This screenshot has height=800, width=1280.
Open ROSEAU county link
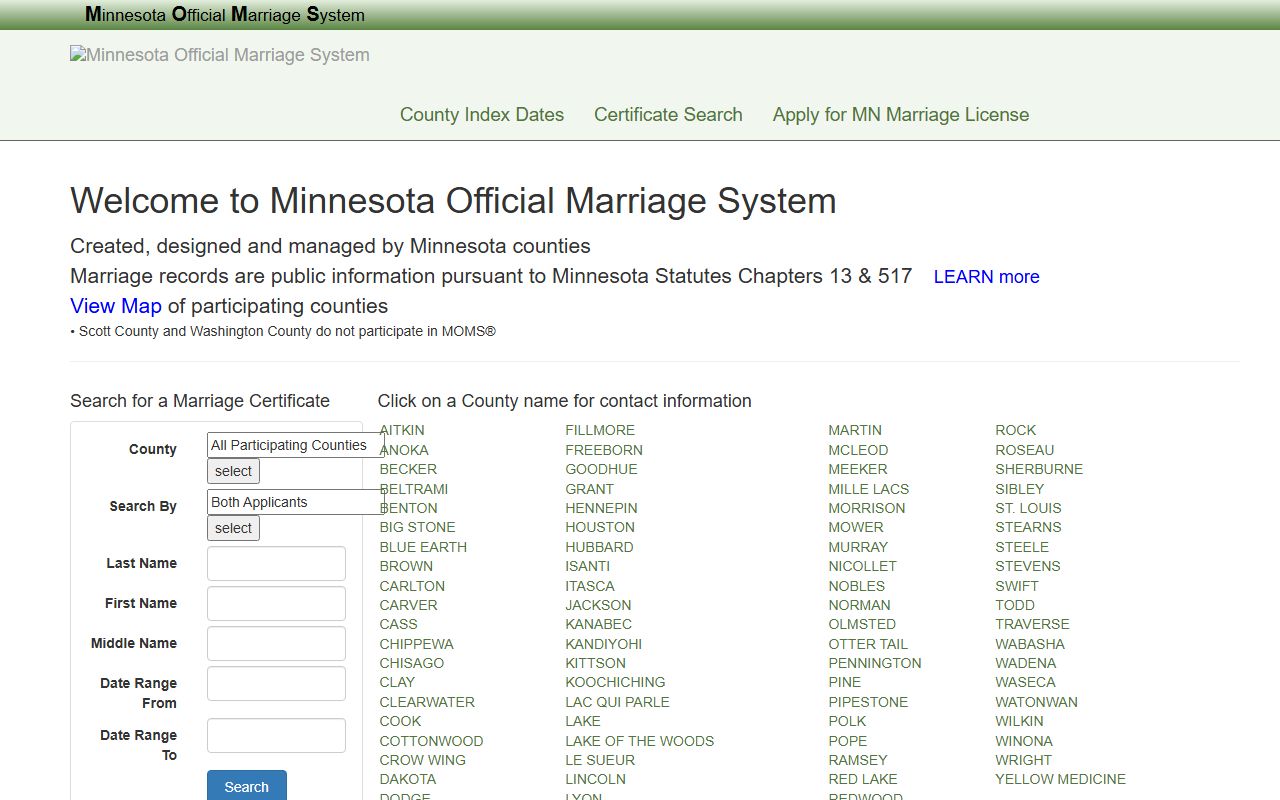coord(1025,450)
